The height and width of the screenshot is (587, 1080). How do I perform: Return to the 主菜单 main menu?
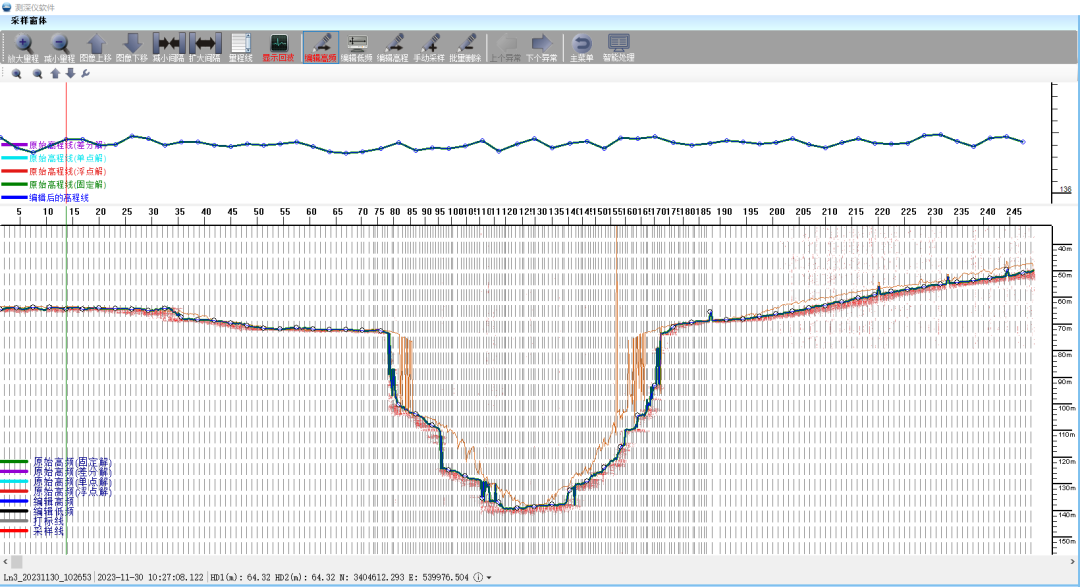click(x=582, y=48)
